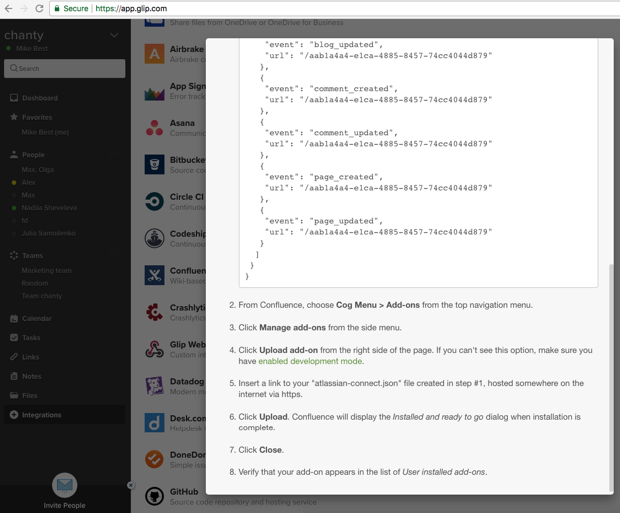This screenshot has width=620, height=513.
Task: Add a person with People plus icon
Action: (115, 154)
